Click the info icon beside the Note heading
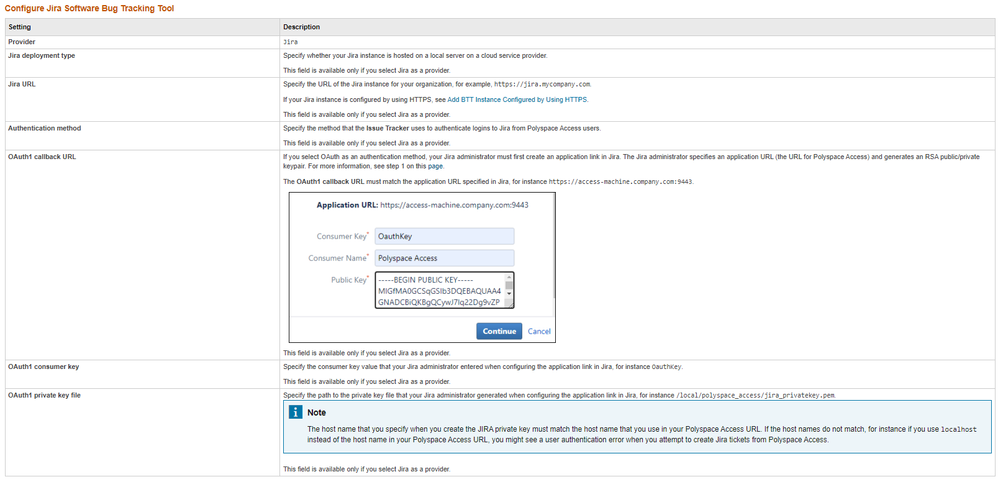This screenshot has height=479, width=998. click(295, 412)
